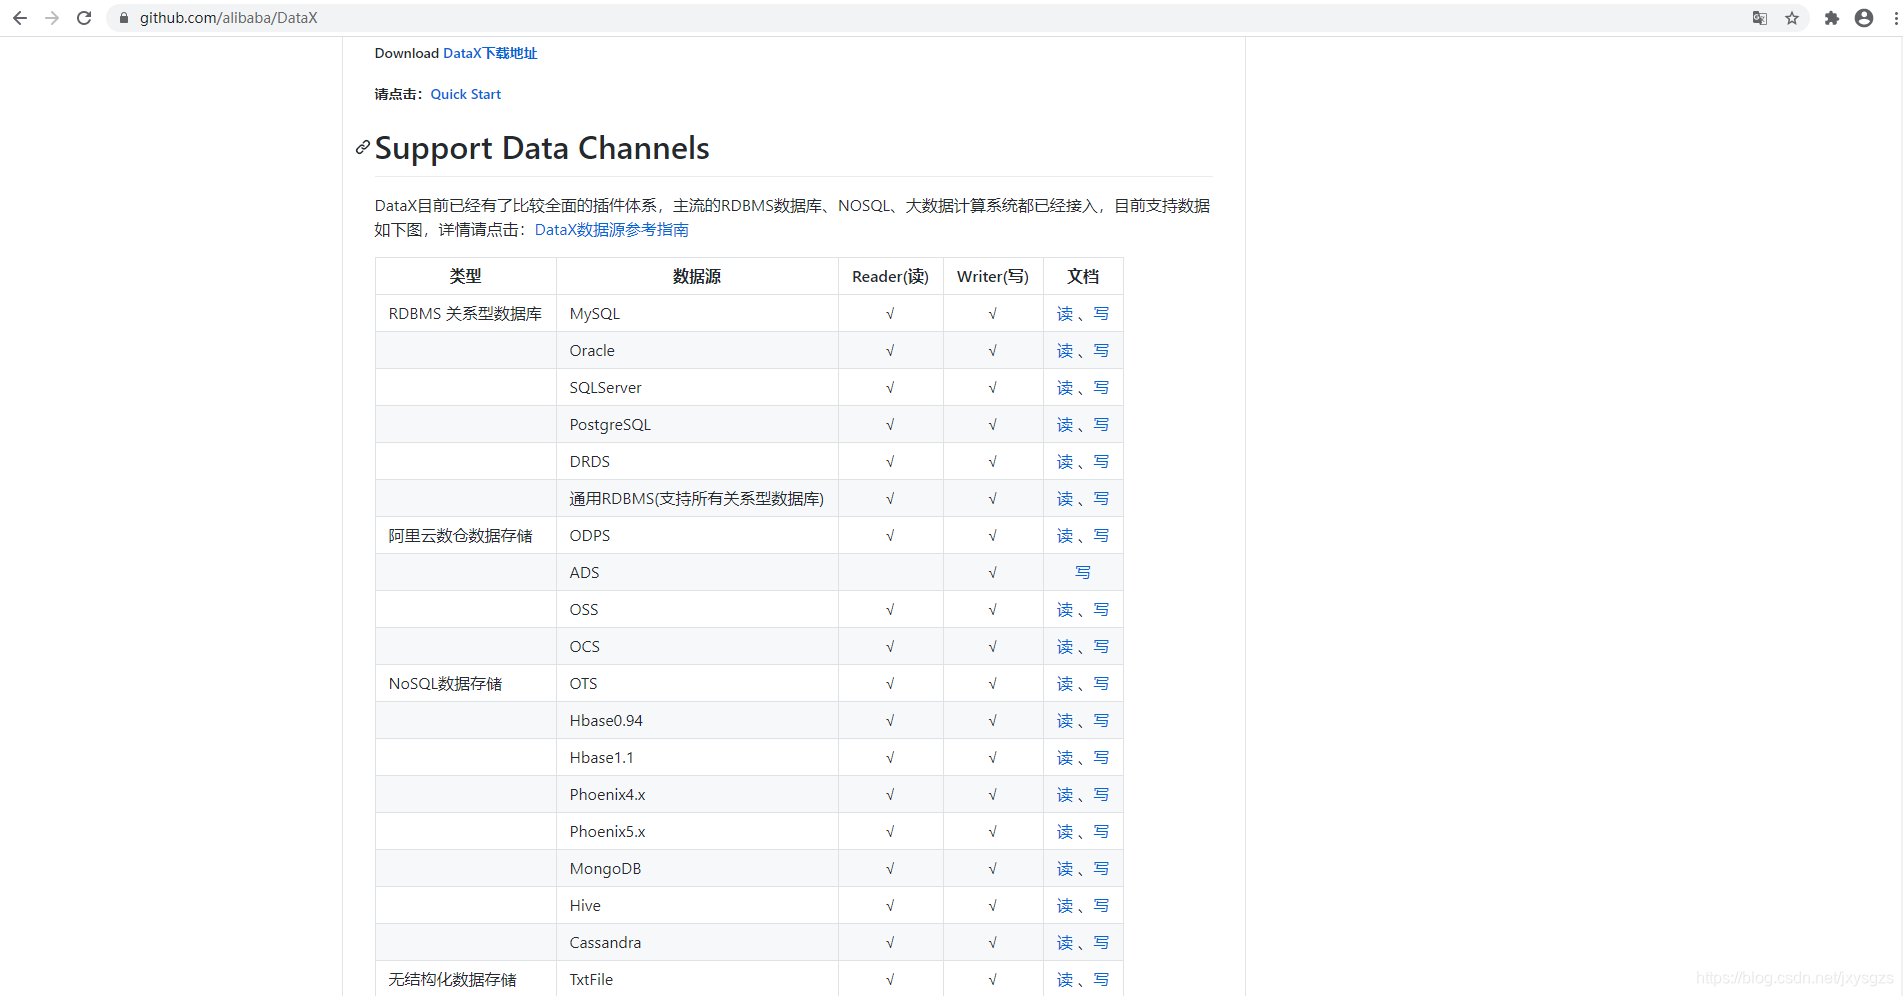
Task: Open the OTS 读 documentation link
Action: point(1065,684)
